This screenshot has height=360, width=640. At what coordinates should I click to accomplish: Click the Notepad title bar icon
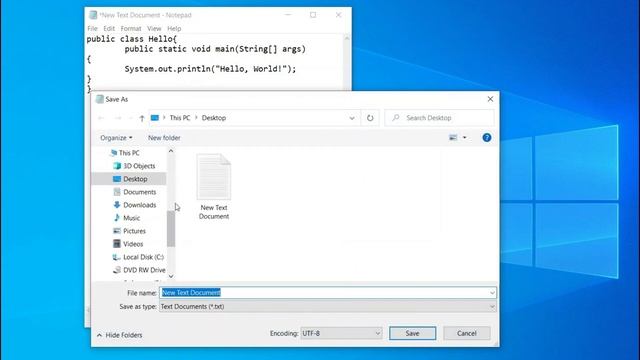(x=93, y=15)
